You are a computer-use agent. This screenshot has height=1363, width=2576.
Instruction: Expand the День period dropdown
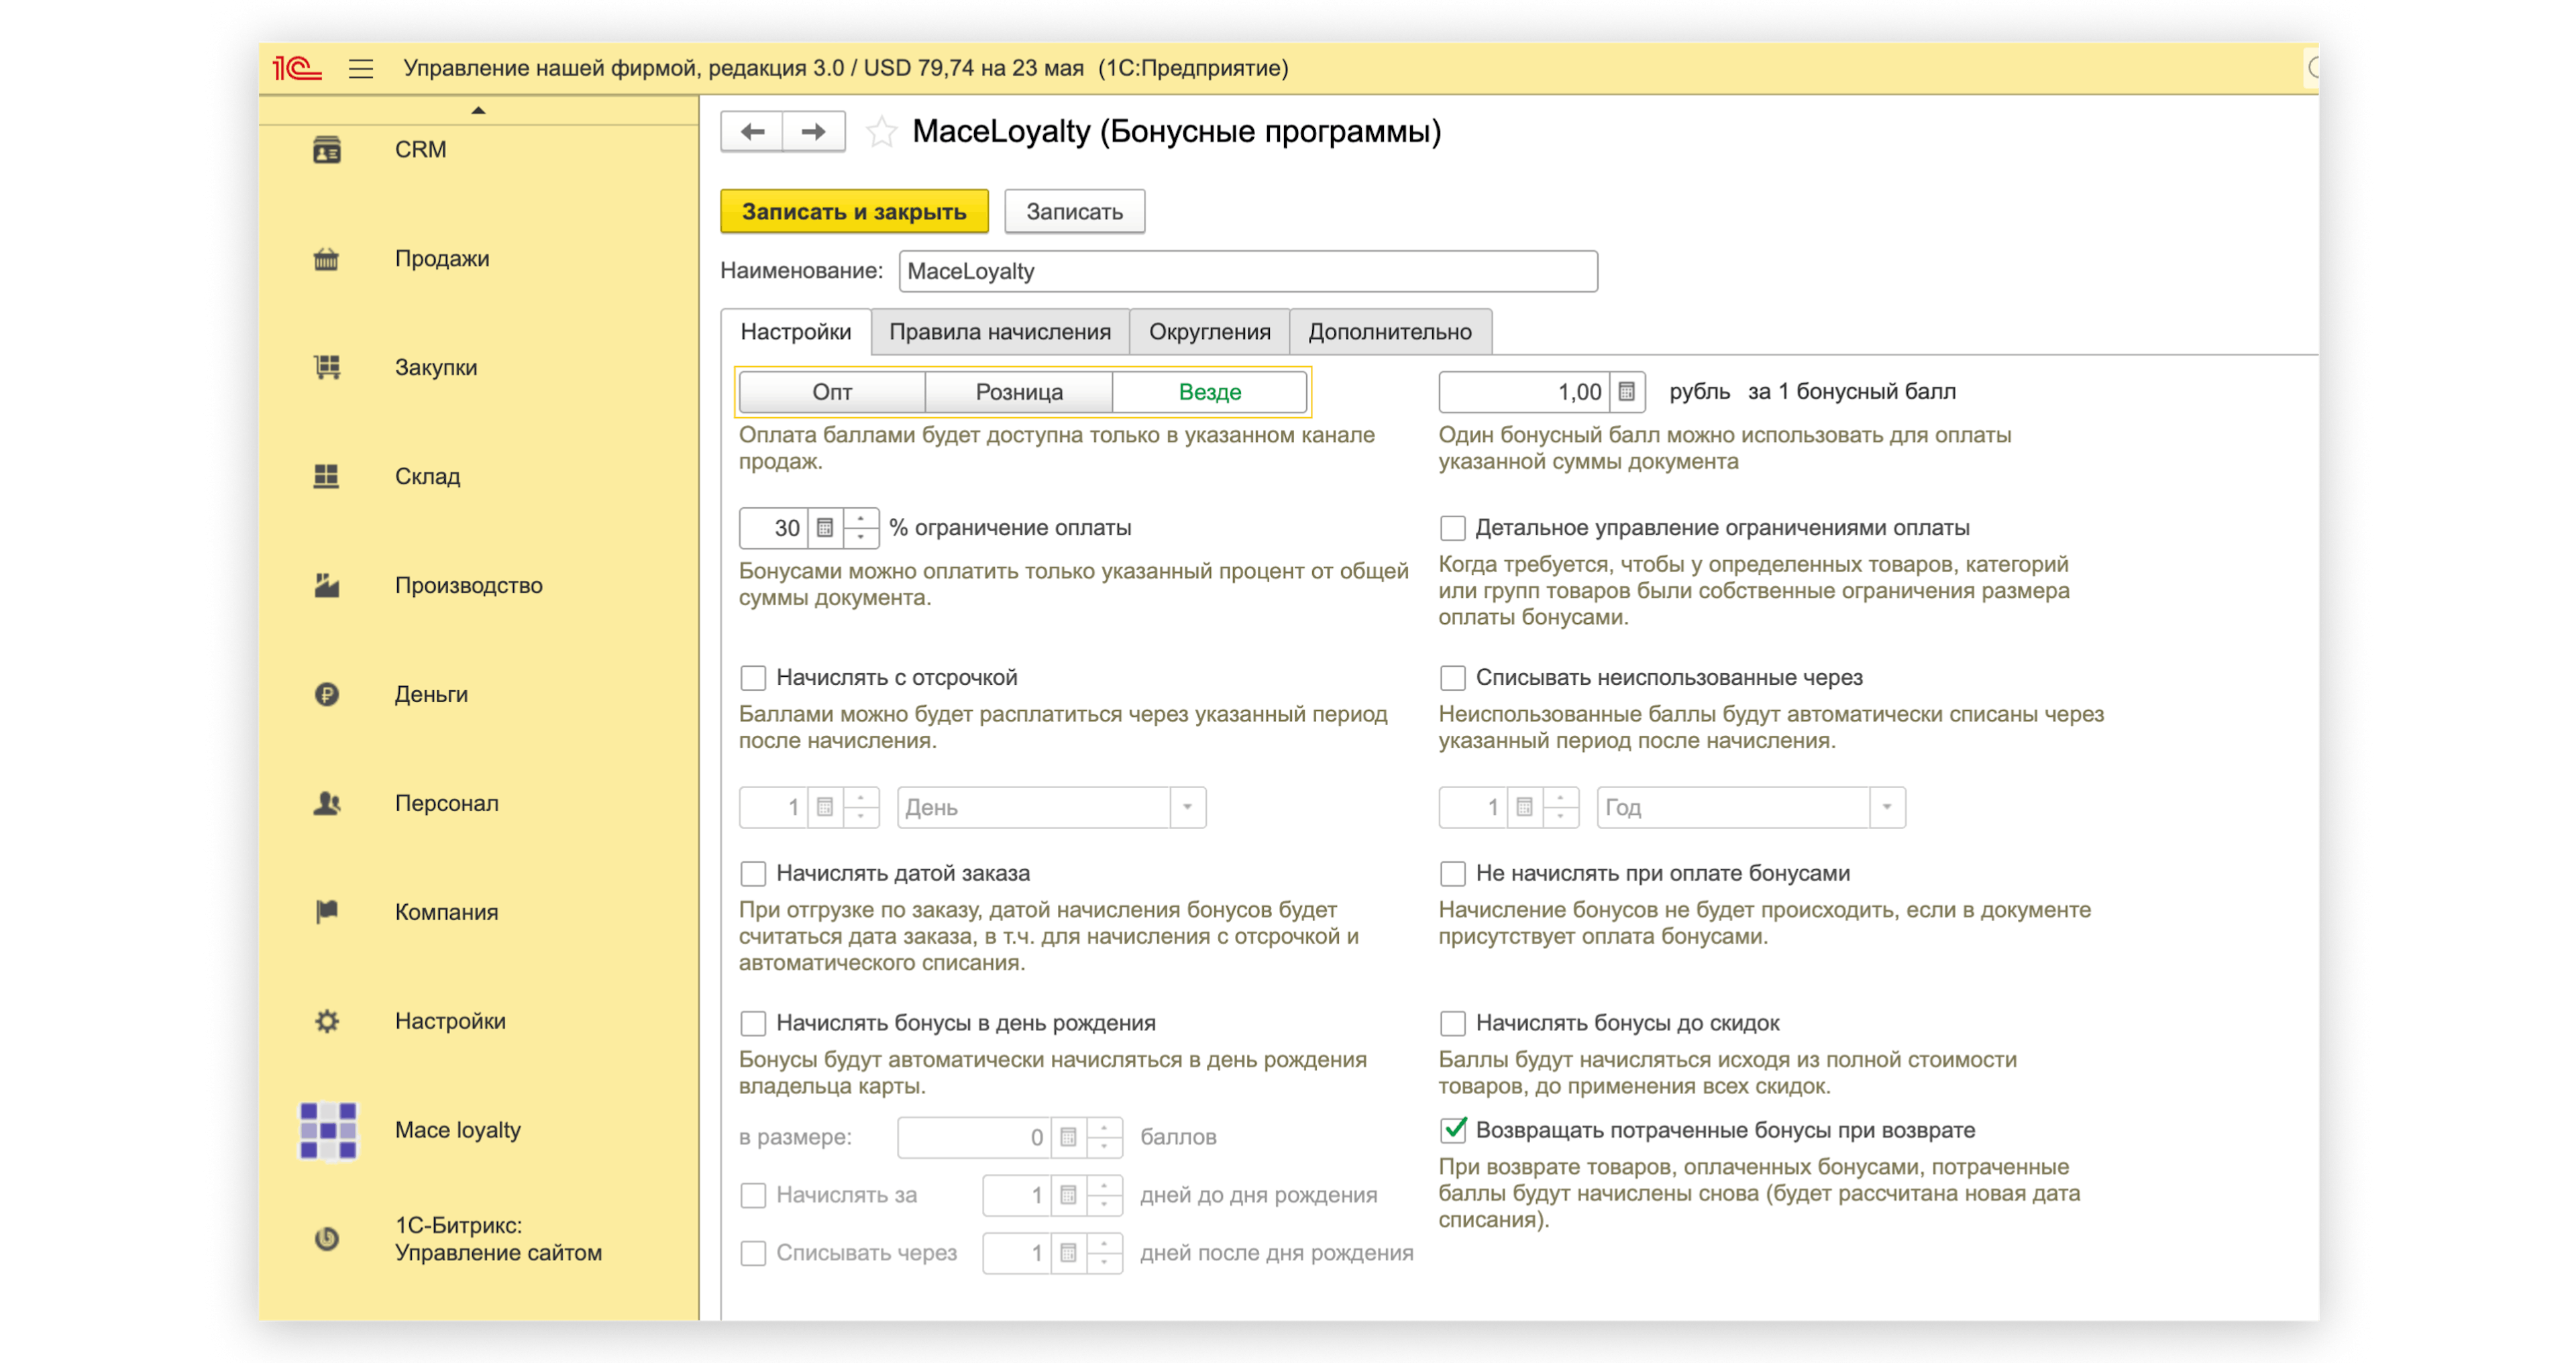coord(1187,808)
